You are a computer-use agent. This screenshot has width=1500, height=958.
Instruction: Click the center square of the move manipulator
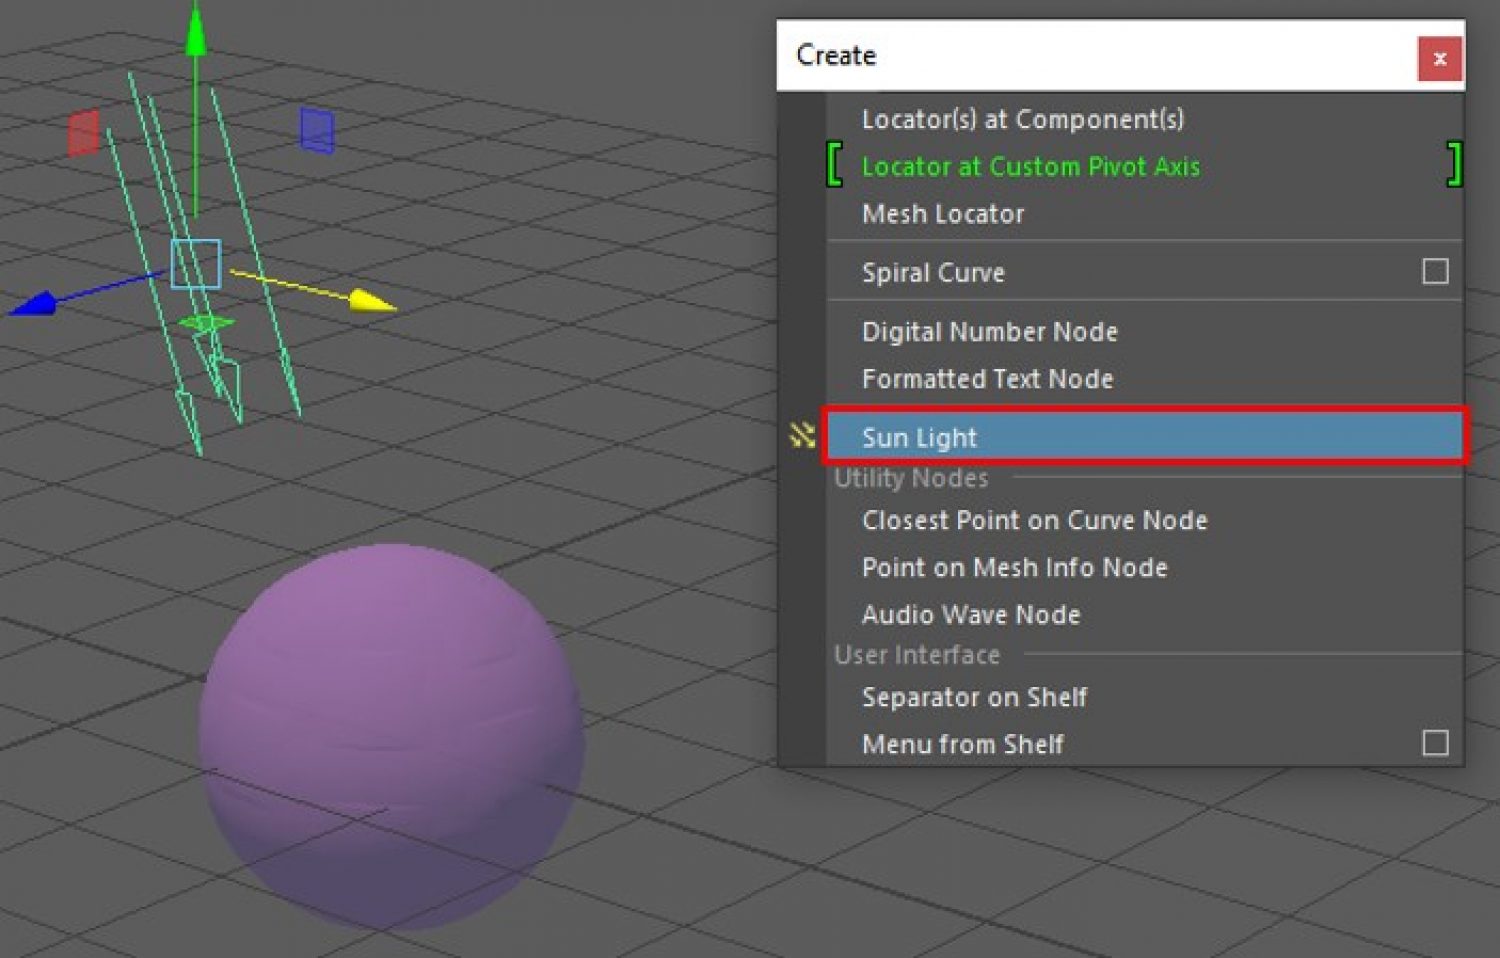coord(195,264)
